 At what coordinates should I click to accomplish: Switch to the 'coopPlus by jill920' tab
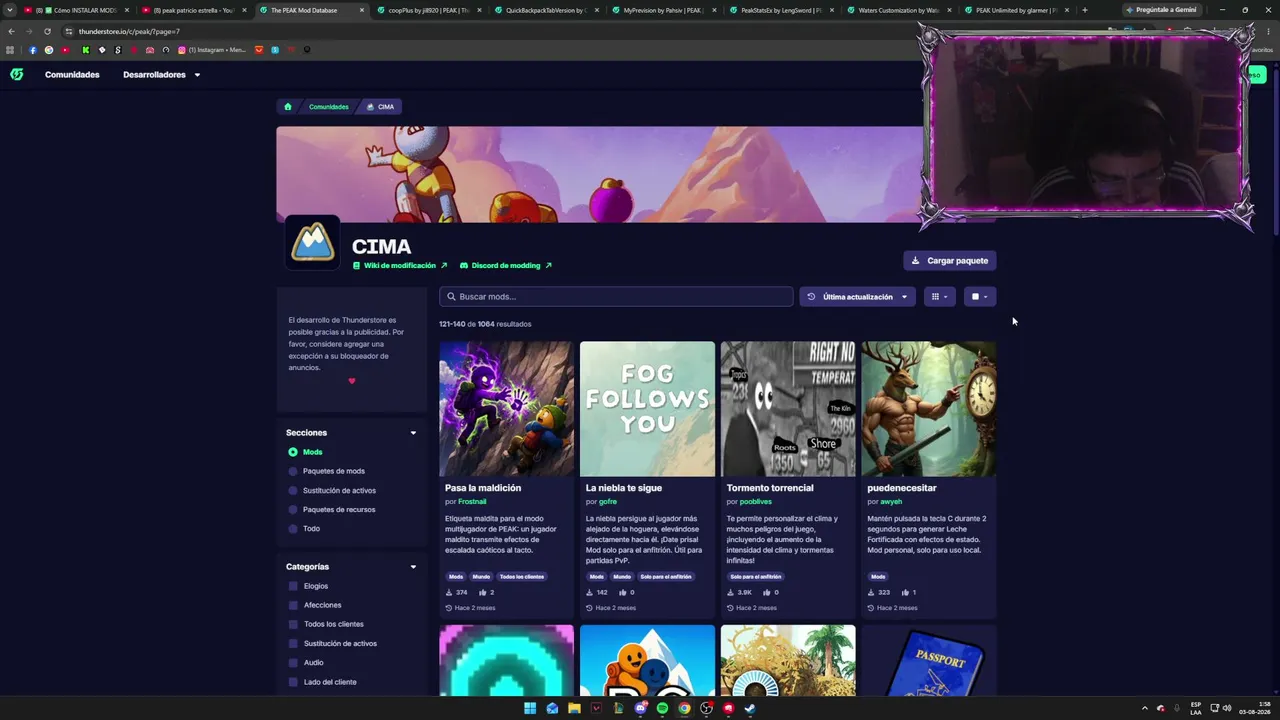(x=429, y=10)
